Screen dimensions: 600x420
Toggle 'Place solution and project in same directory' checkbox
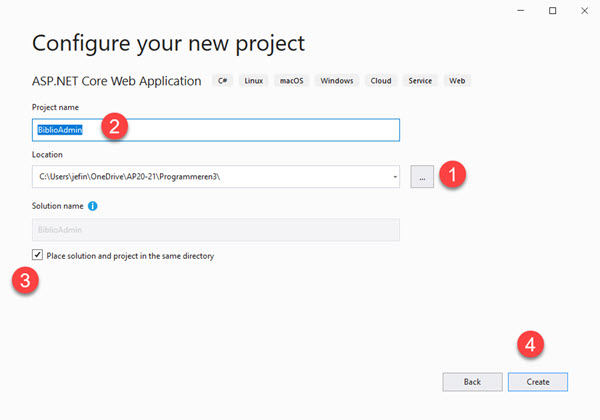(x=38, y=254)
